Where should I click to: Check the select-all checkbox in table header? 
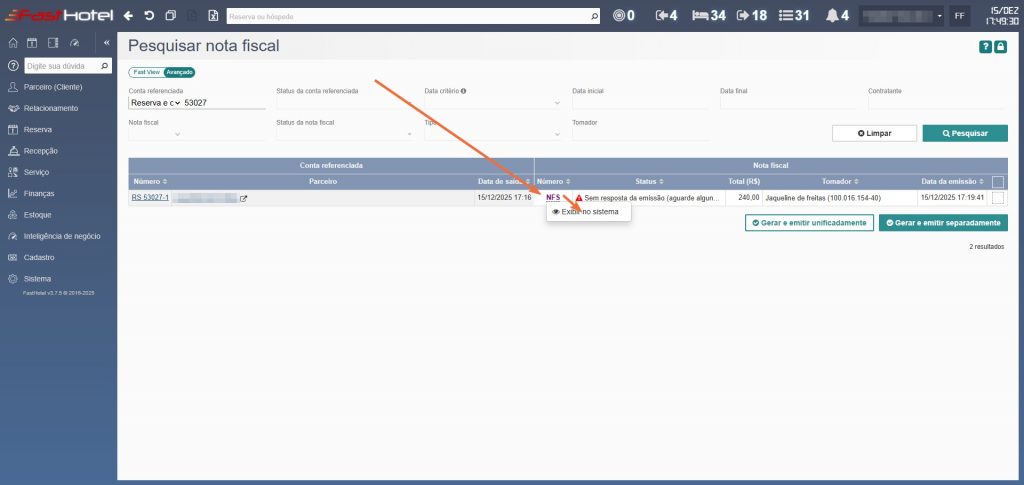pyautogui.click(x=998, y=182)
